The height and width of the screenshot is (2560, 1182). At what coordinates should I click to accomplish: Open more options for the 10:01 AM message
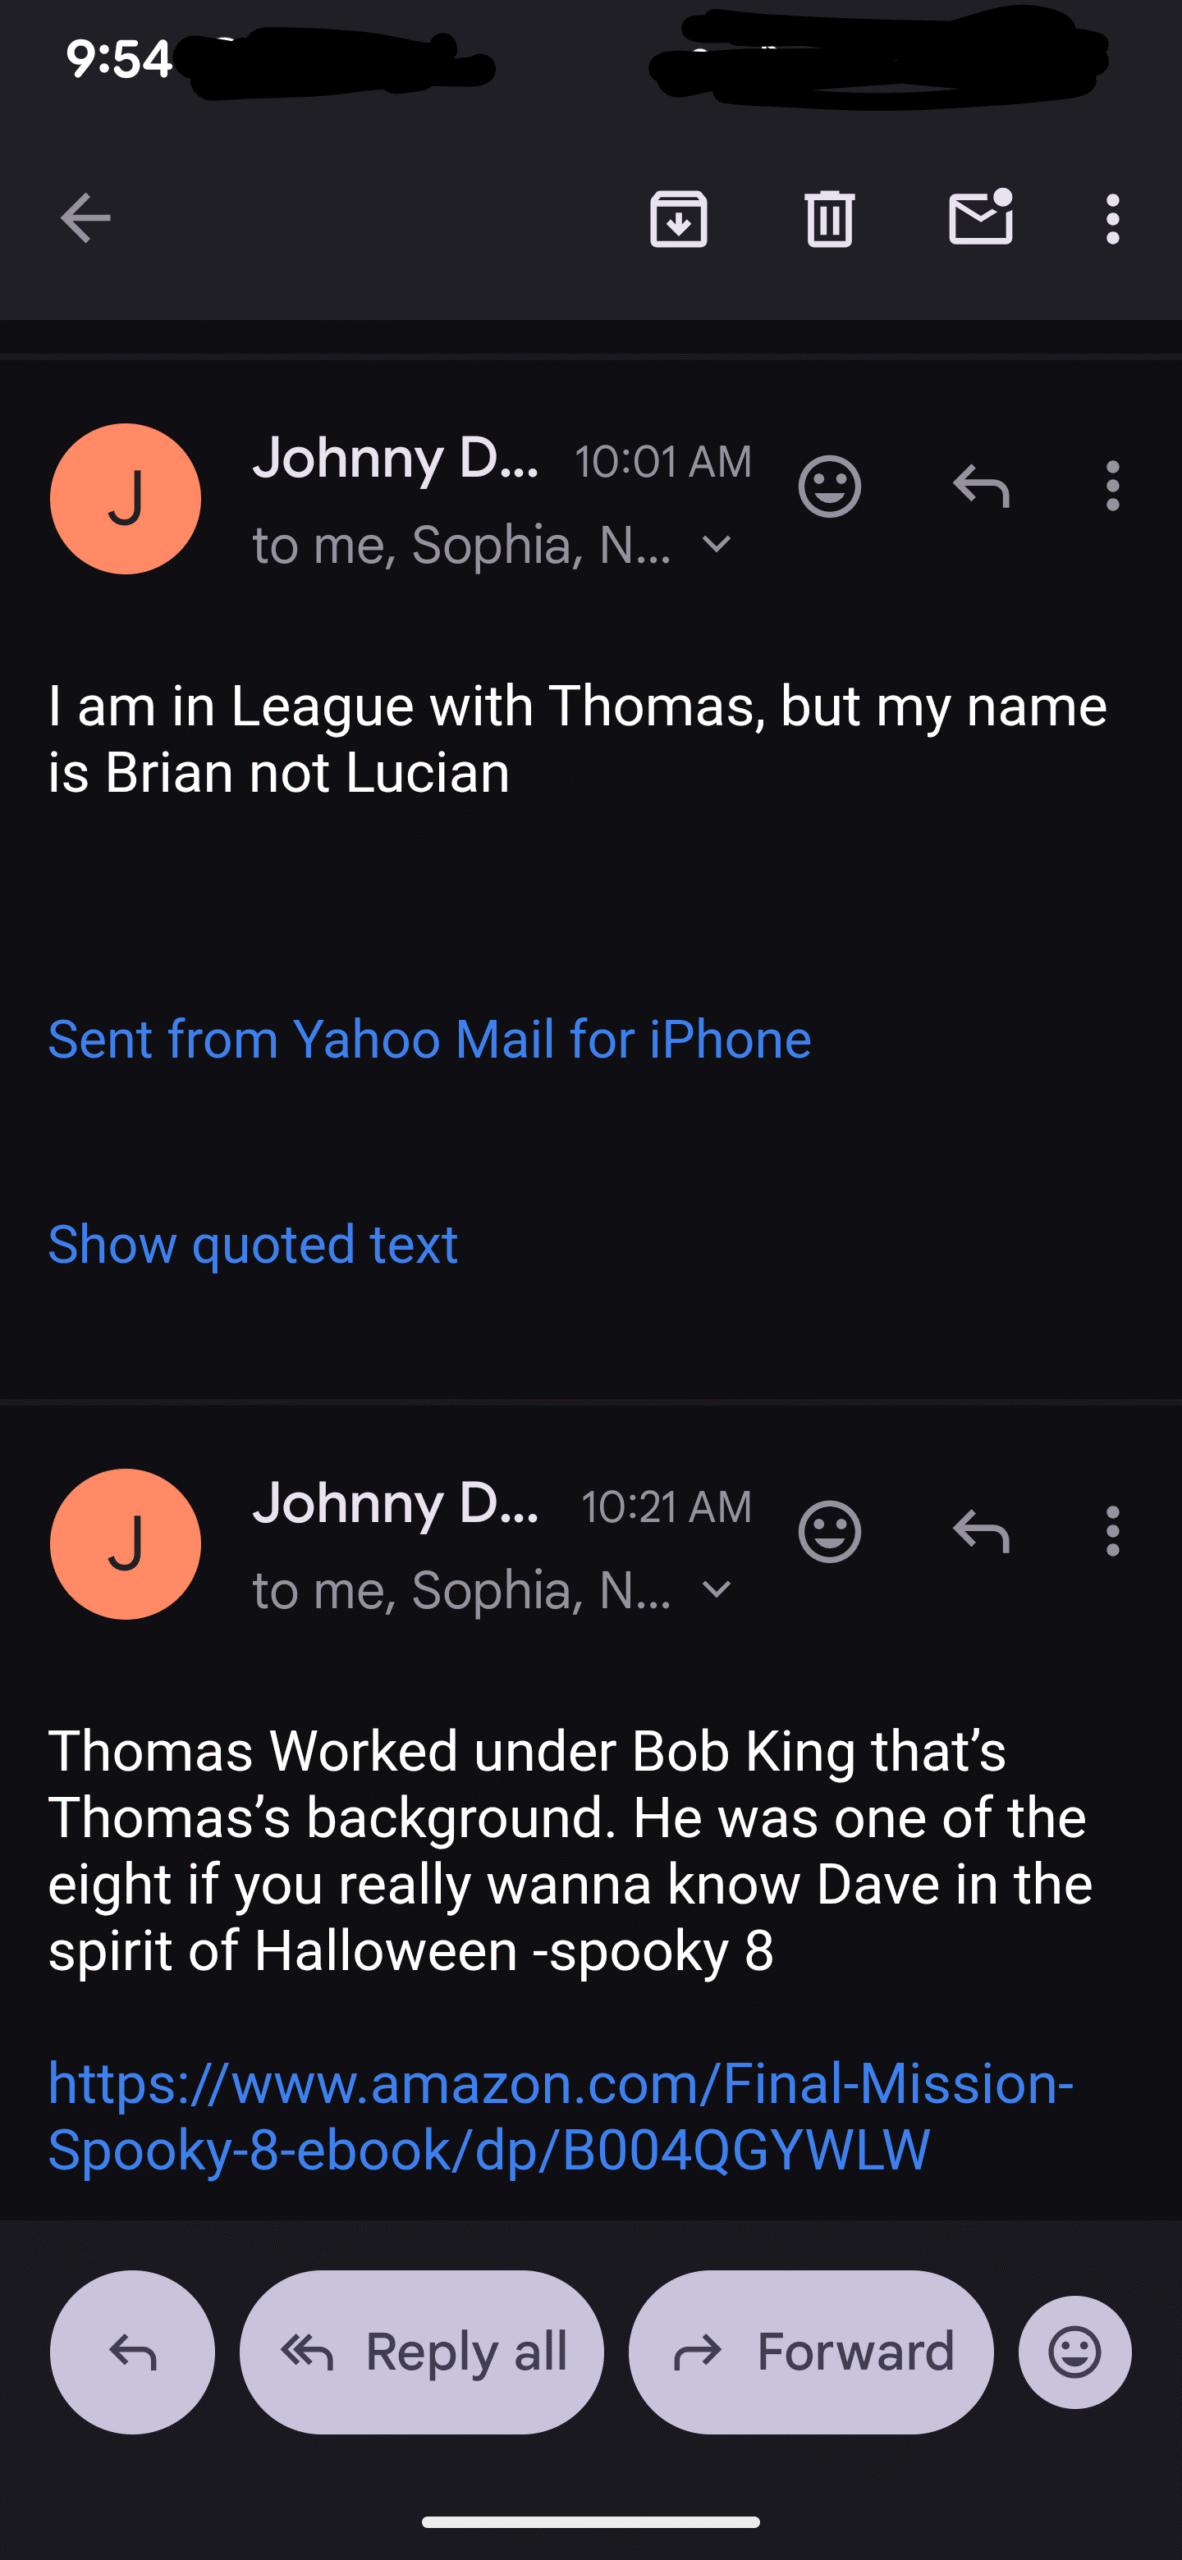coord(1112,487)
